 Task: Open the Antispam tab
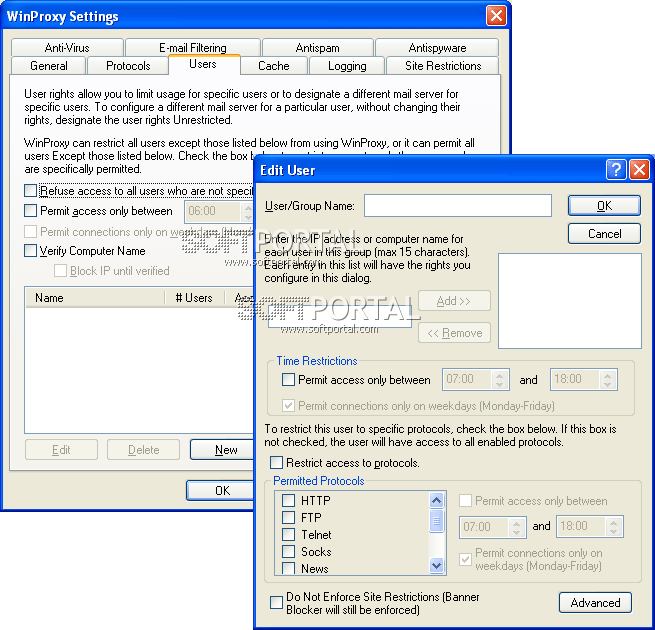pos(317,48)
